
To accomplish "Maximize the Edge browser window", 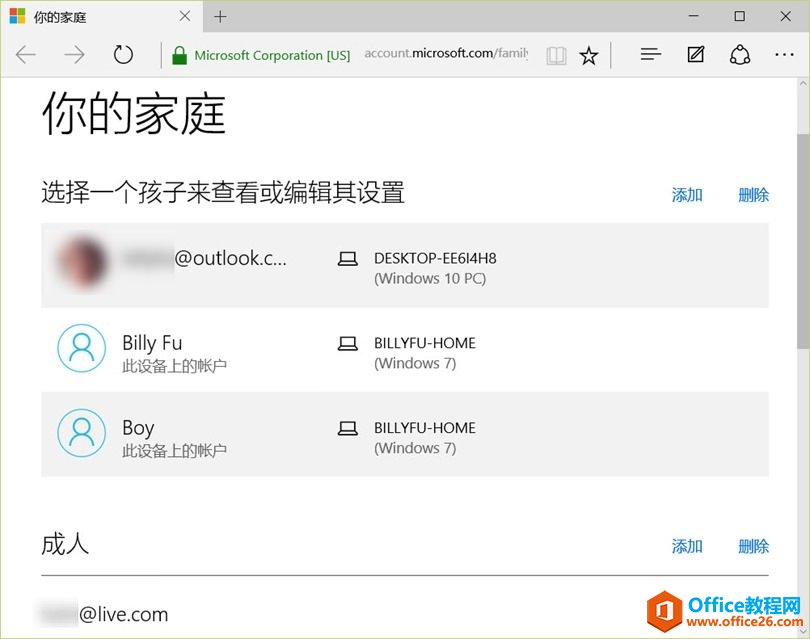I will click(740, 16).
